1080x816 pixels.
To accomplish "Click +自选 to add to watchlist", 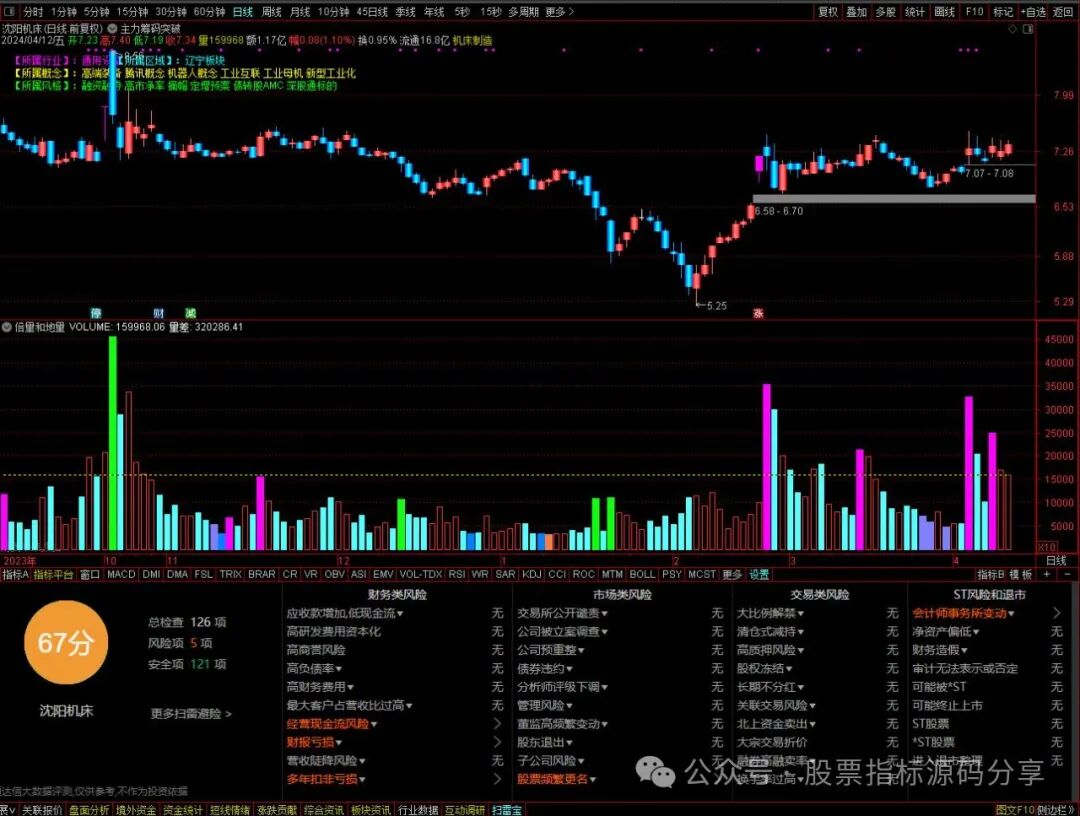I will pyautogui.click(x=1032, y=12).
